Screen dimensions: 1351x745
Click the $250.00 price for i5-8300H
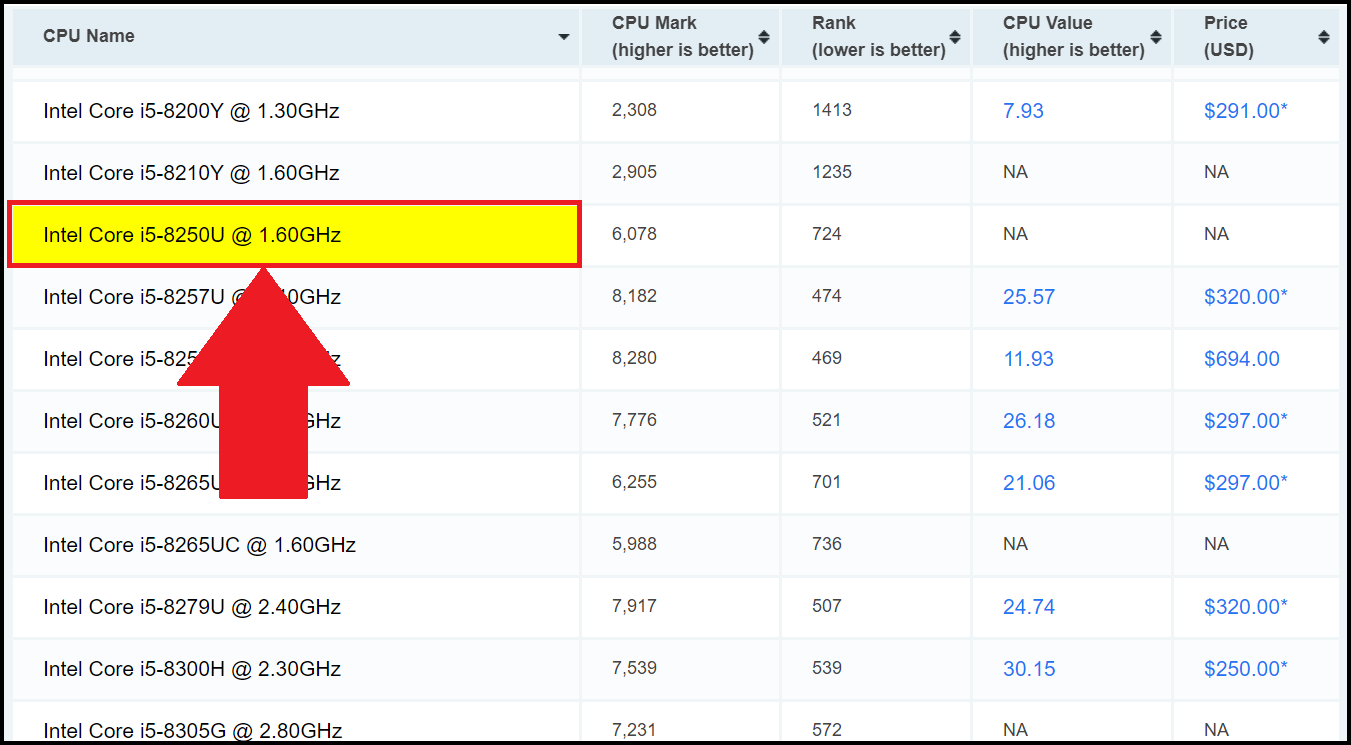pos(1245,668)
